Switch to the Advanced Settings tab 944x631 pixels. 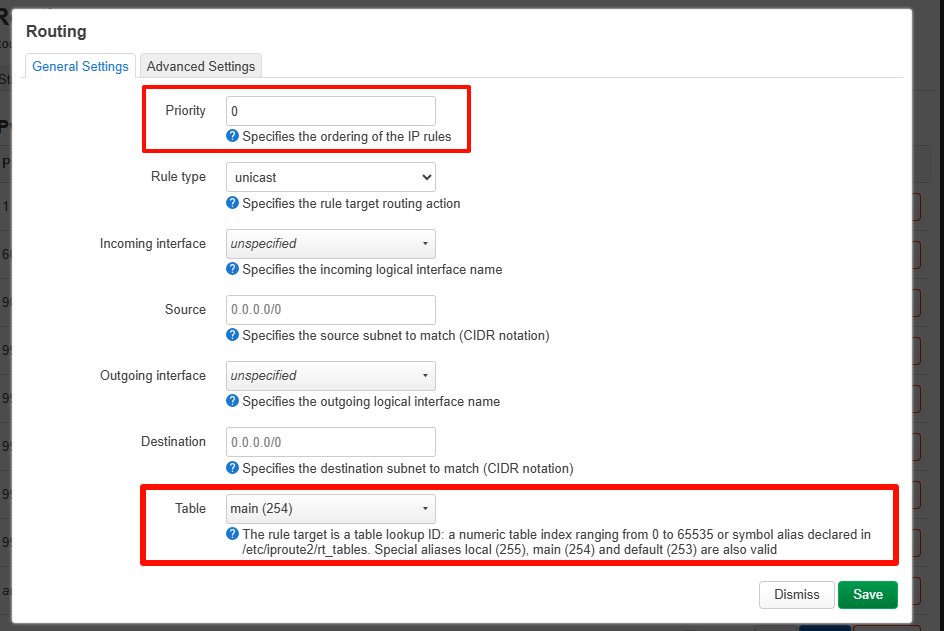(x=201, y=66)
